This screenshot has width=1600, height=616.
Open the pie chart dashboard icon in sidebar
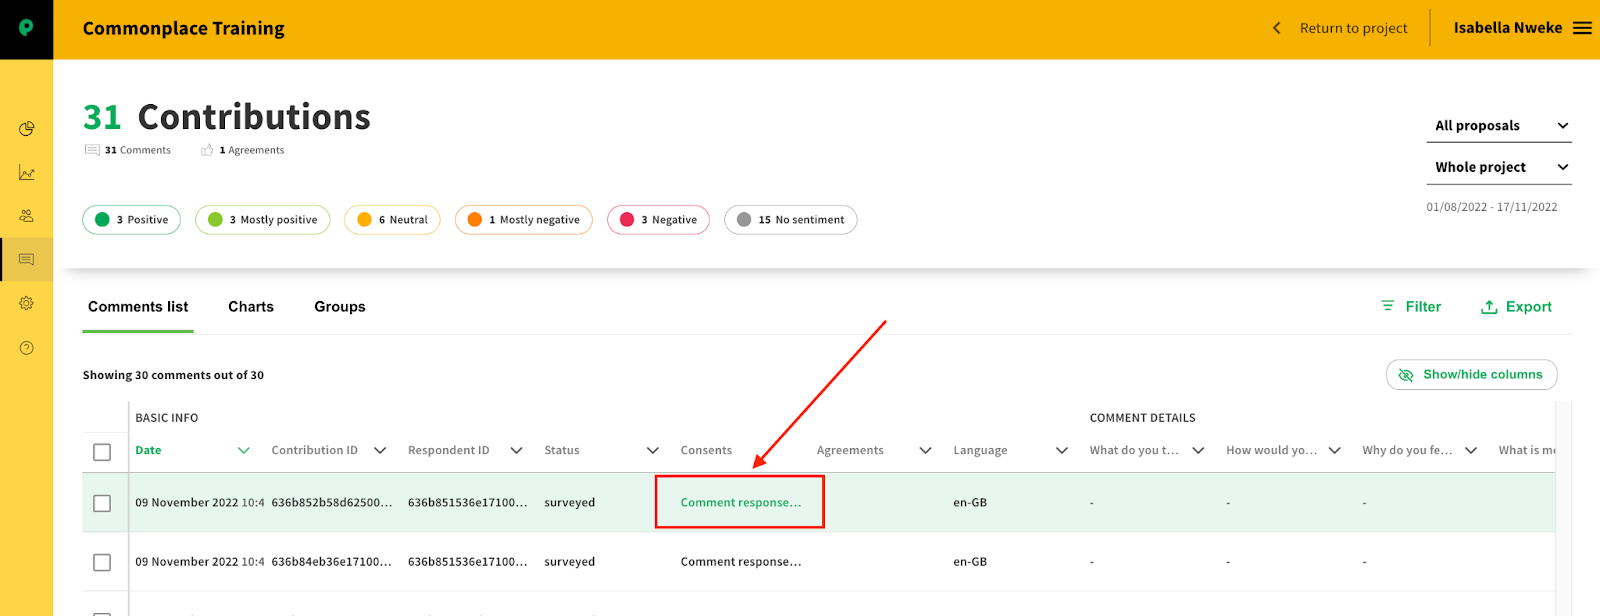[x=26, y=129]
